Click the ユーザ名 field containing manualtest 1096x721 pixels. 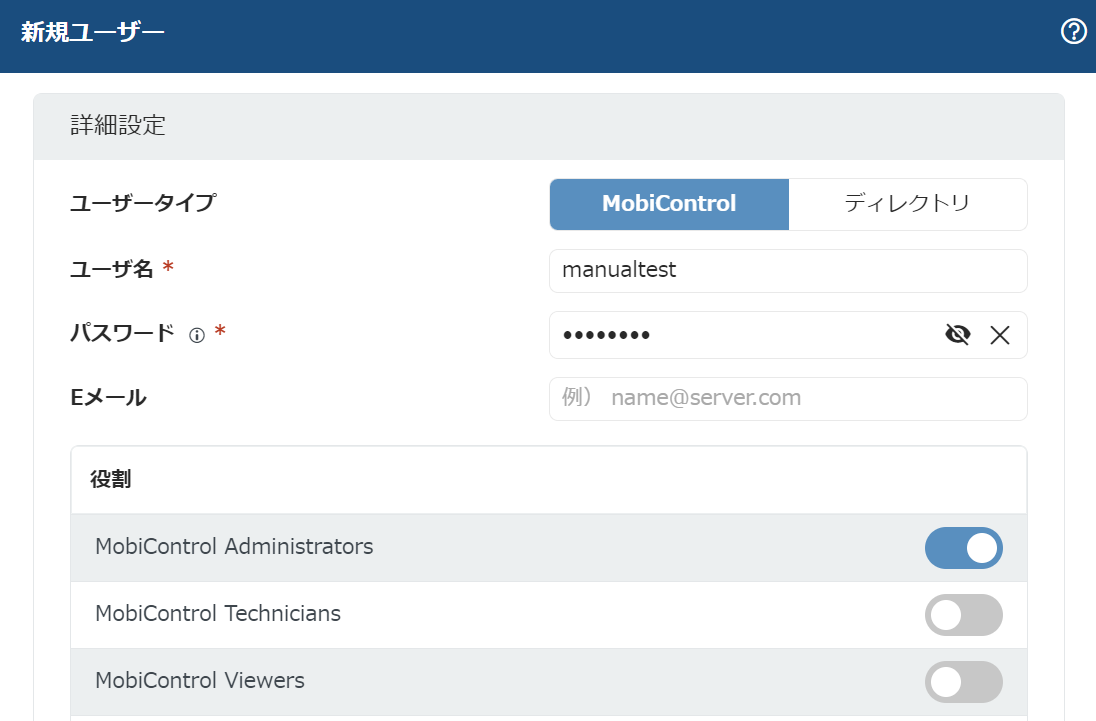(788, 270)
